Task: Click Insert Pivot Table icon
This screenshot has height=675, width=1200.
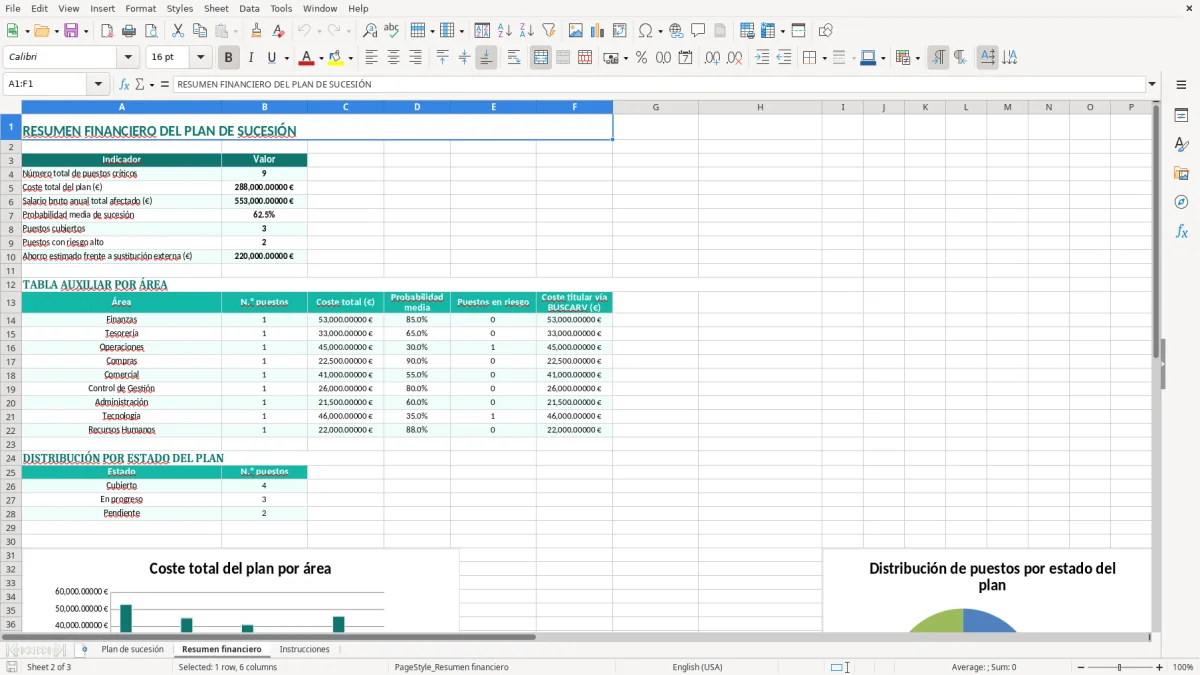Action: tap(620, 31)
